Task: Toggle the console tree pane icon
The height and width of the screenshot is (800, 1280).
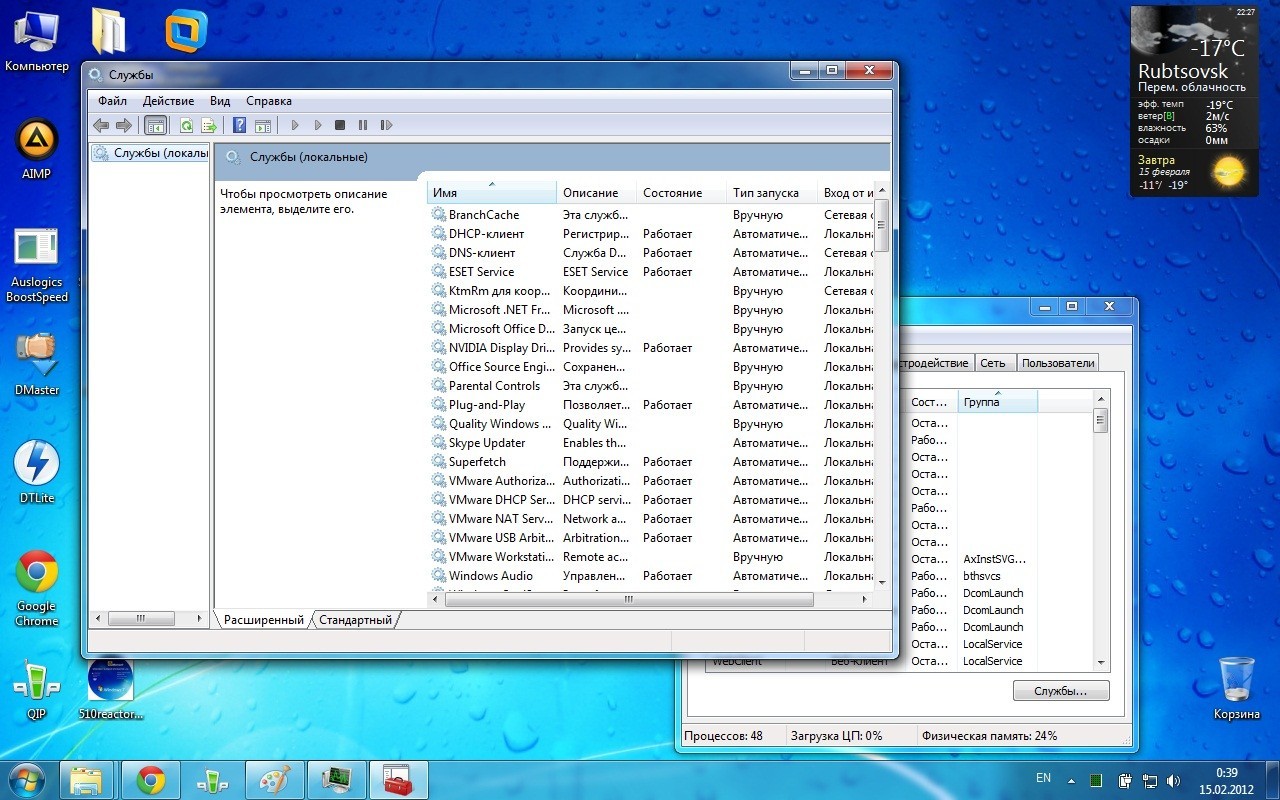Action: [x=155, y=125]
